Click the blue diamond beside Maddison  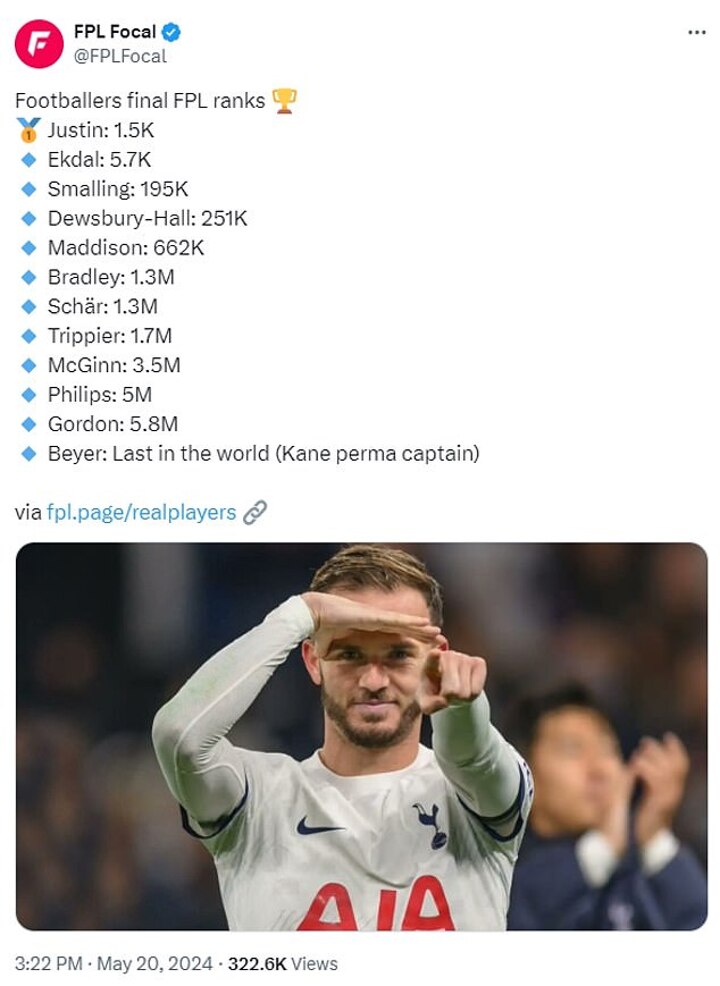pos(29,247)
